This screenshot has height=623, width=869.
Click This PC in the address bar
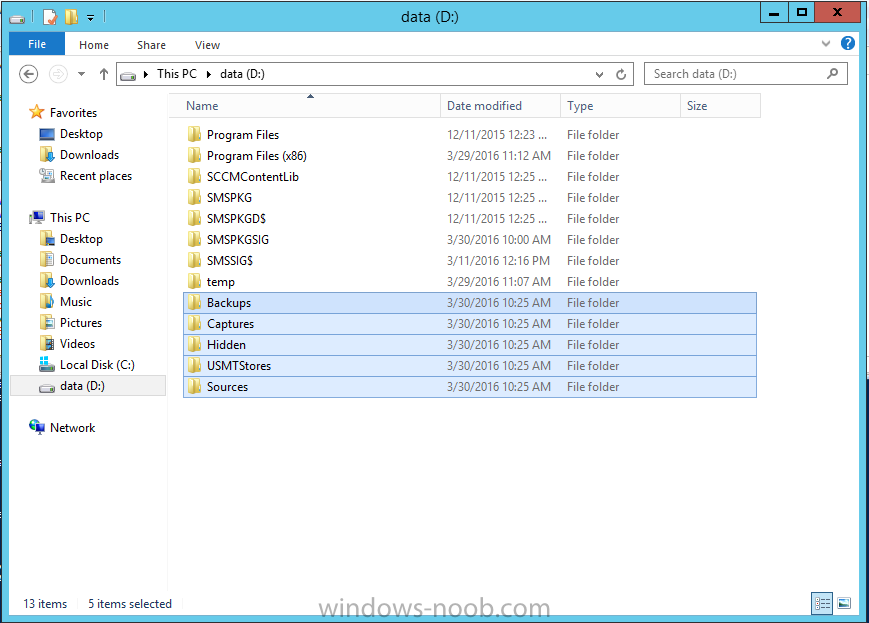point(177,74)
